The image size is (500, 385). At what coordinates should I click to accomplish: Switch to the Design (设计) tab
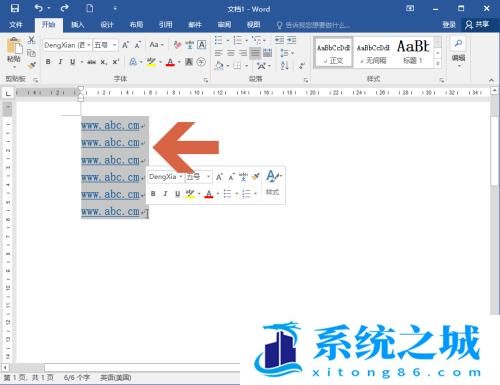click(x=107, y=25)
